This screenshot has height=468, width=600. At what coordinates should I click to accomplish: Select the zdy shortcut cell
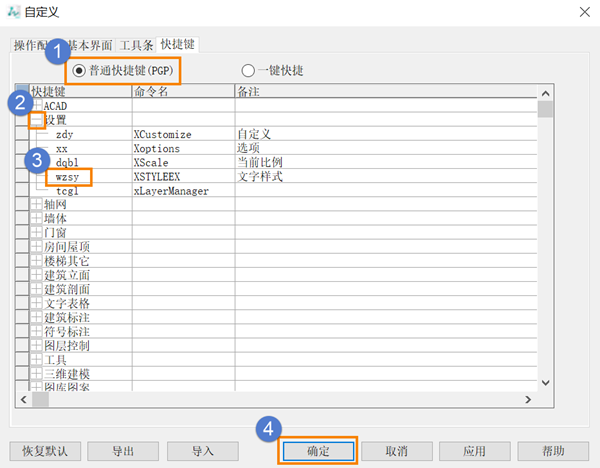point(81,134)
